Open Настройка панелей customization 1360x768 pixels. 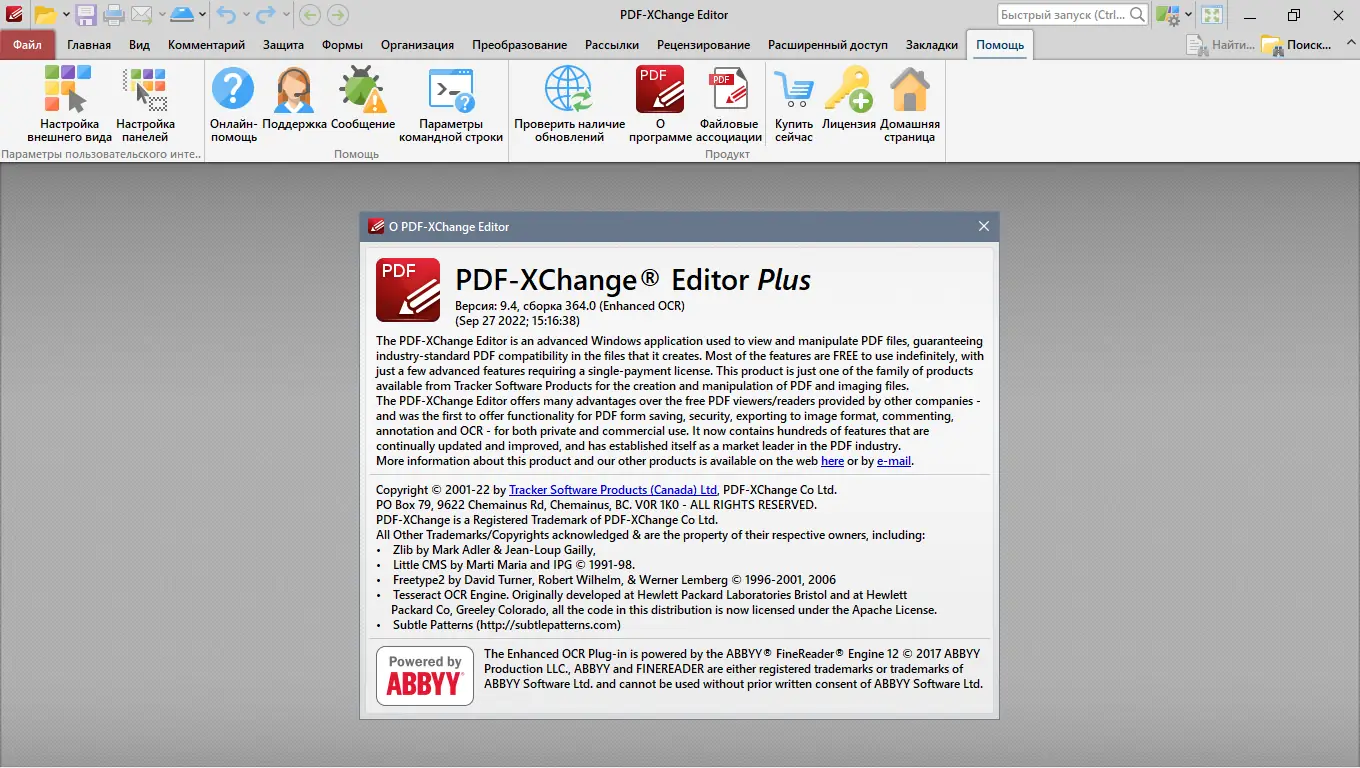145,103
